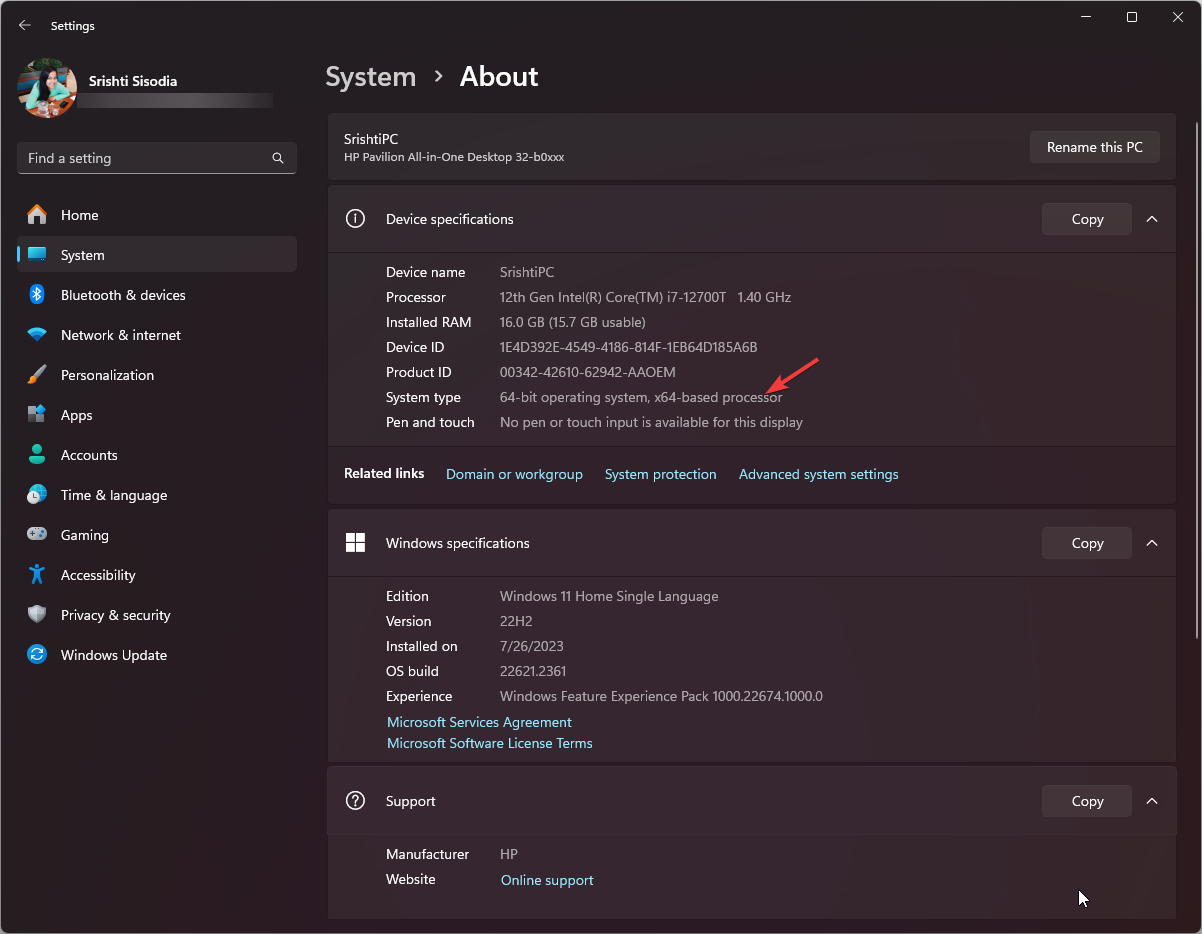Click the Find a setting search box
1202x934 pixels.
(156, 158)
